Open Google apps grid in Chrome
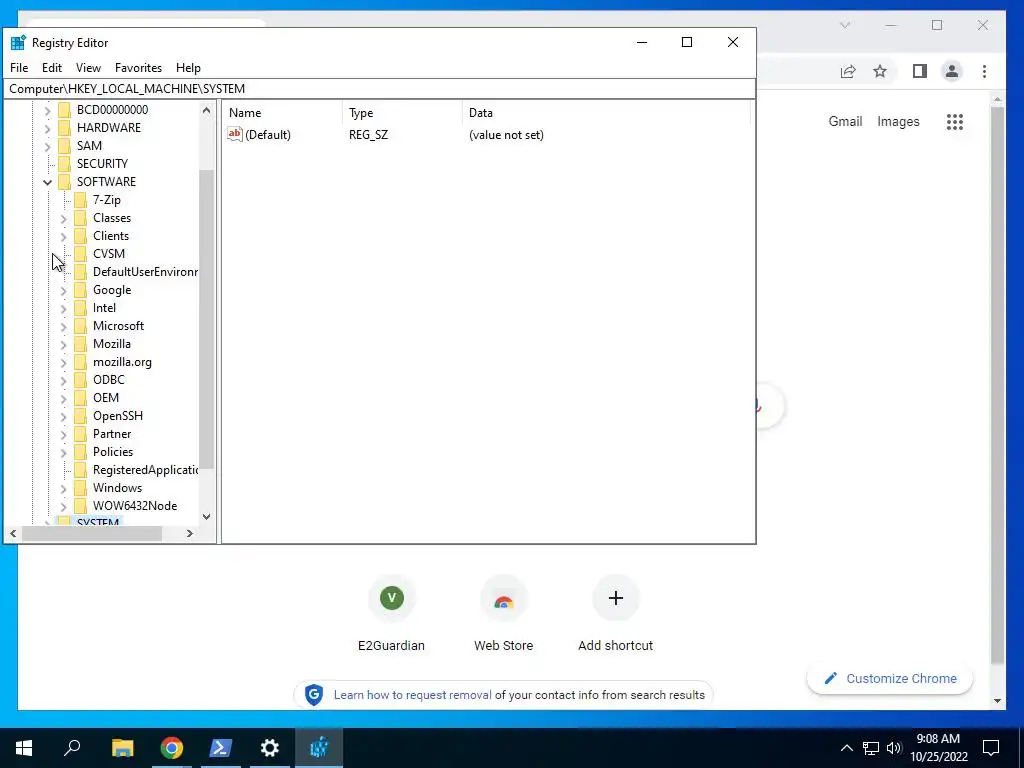 point(955,121)
